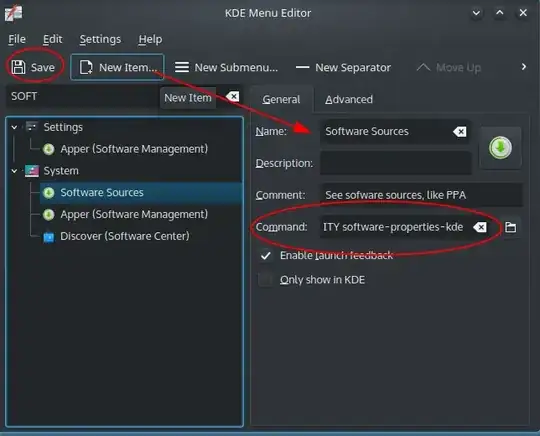Clear the Command field text

pyautogui.click(x=480, y=227)
